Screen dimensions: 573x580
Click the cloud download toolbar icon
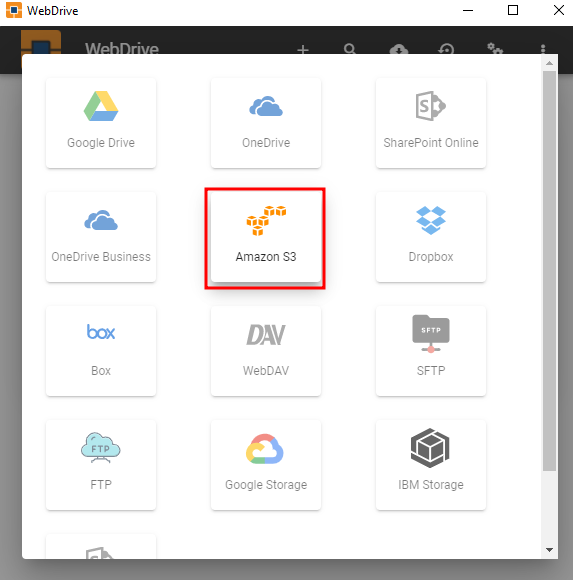click(398, 49)
